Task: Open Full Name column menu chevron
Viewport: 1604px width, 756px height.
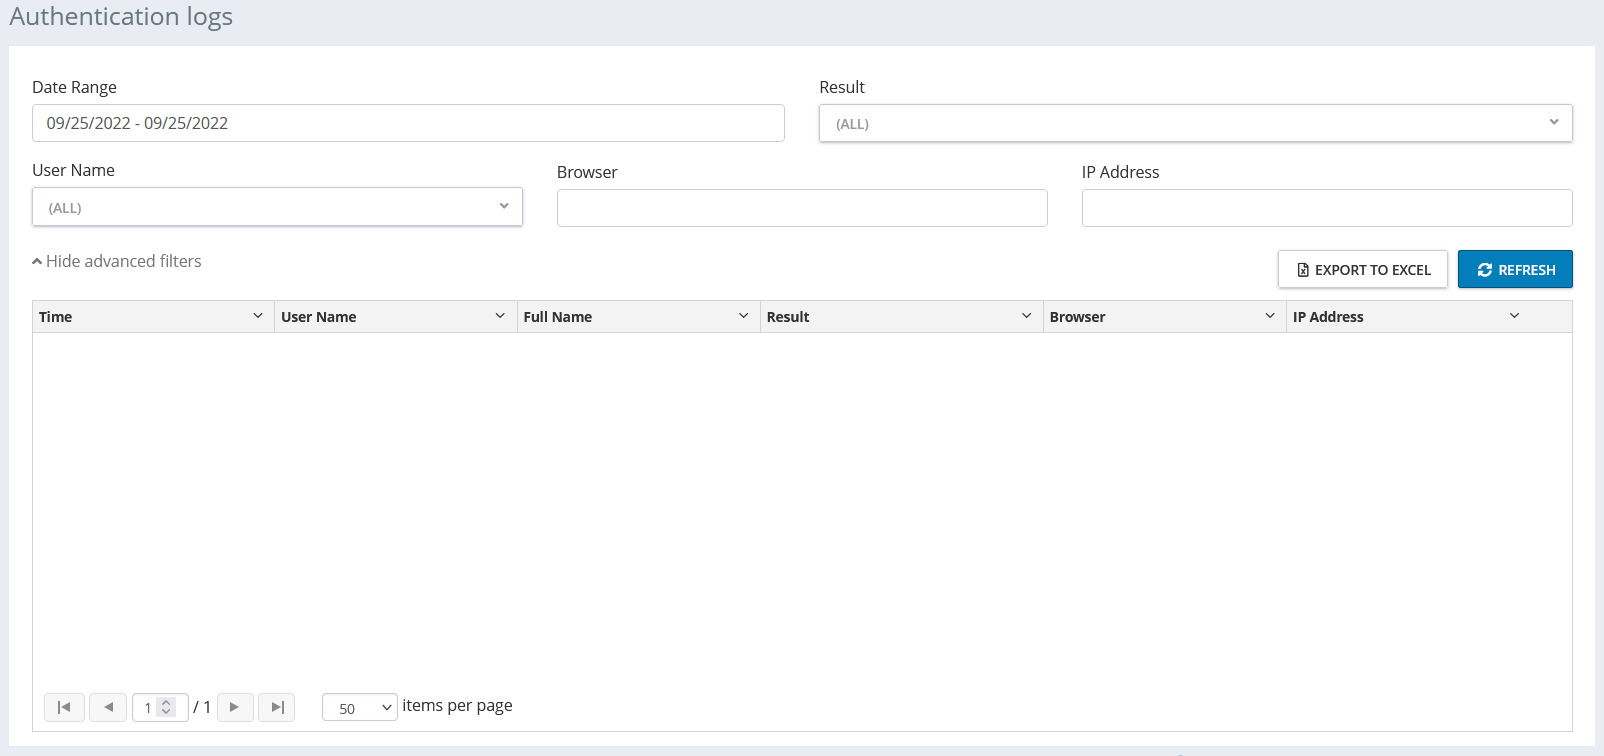Action: (x=743, y=316)
